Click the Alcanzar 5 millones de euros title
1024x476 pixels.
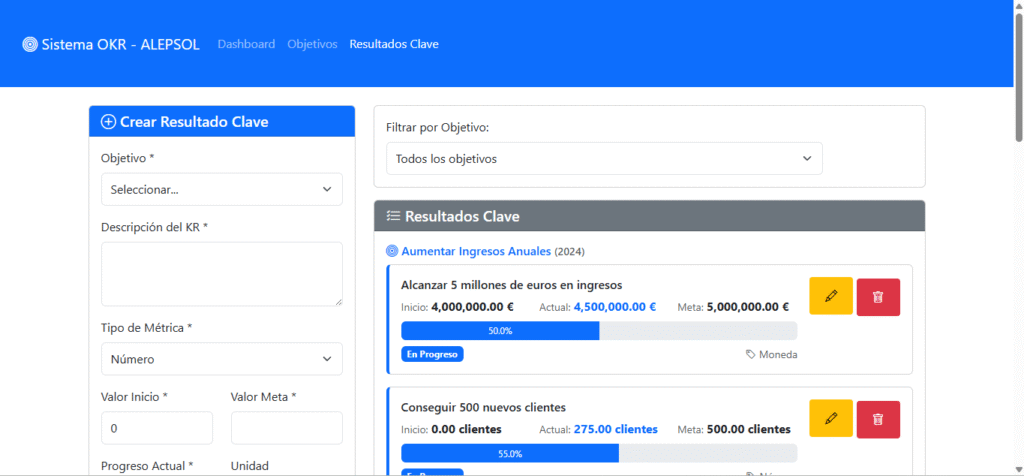coord(511,285)
